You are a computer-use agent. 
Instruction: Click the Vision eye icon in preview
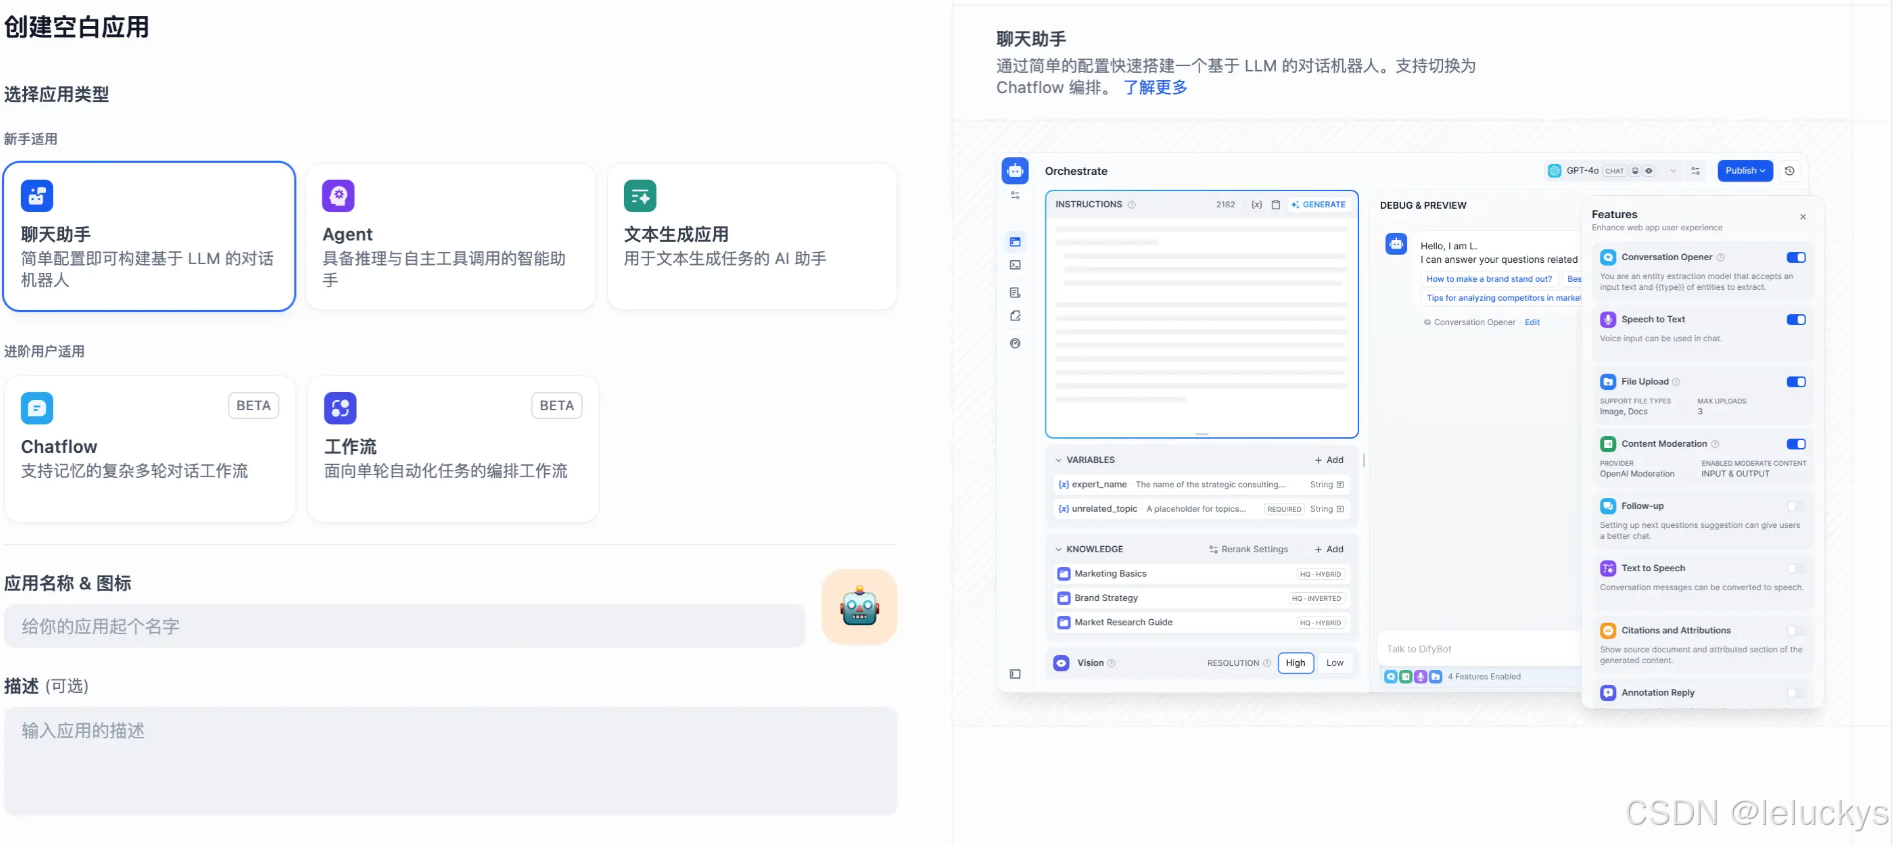(1062, 663)
